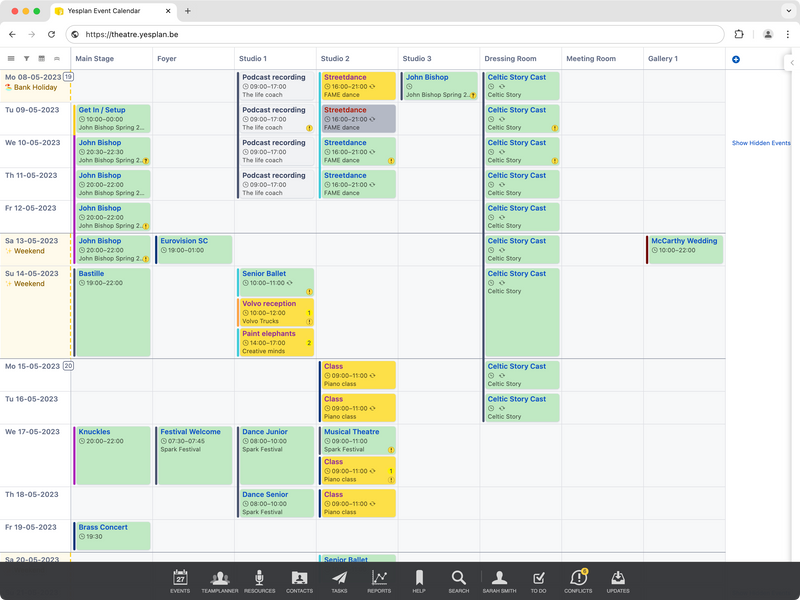
Task: Click the filter funnel icon in calendar header
Action: [x=26, y=59]
